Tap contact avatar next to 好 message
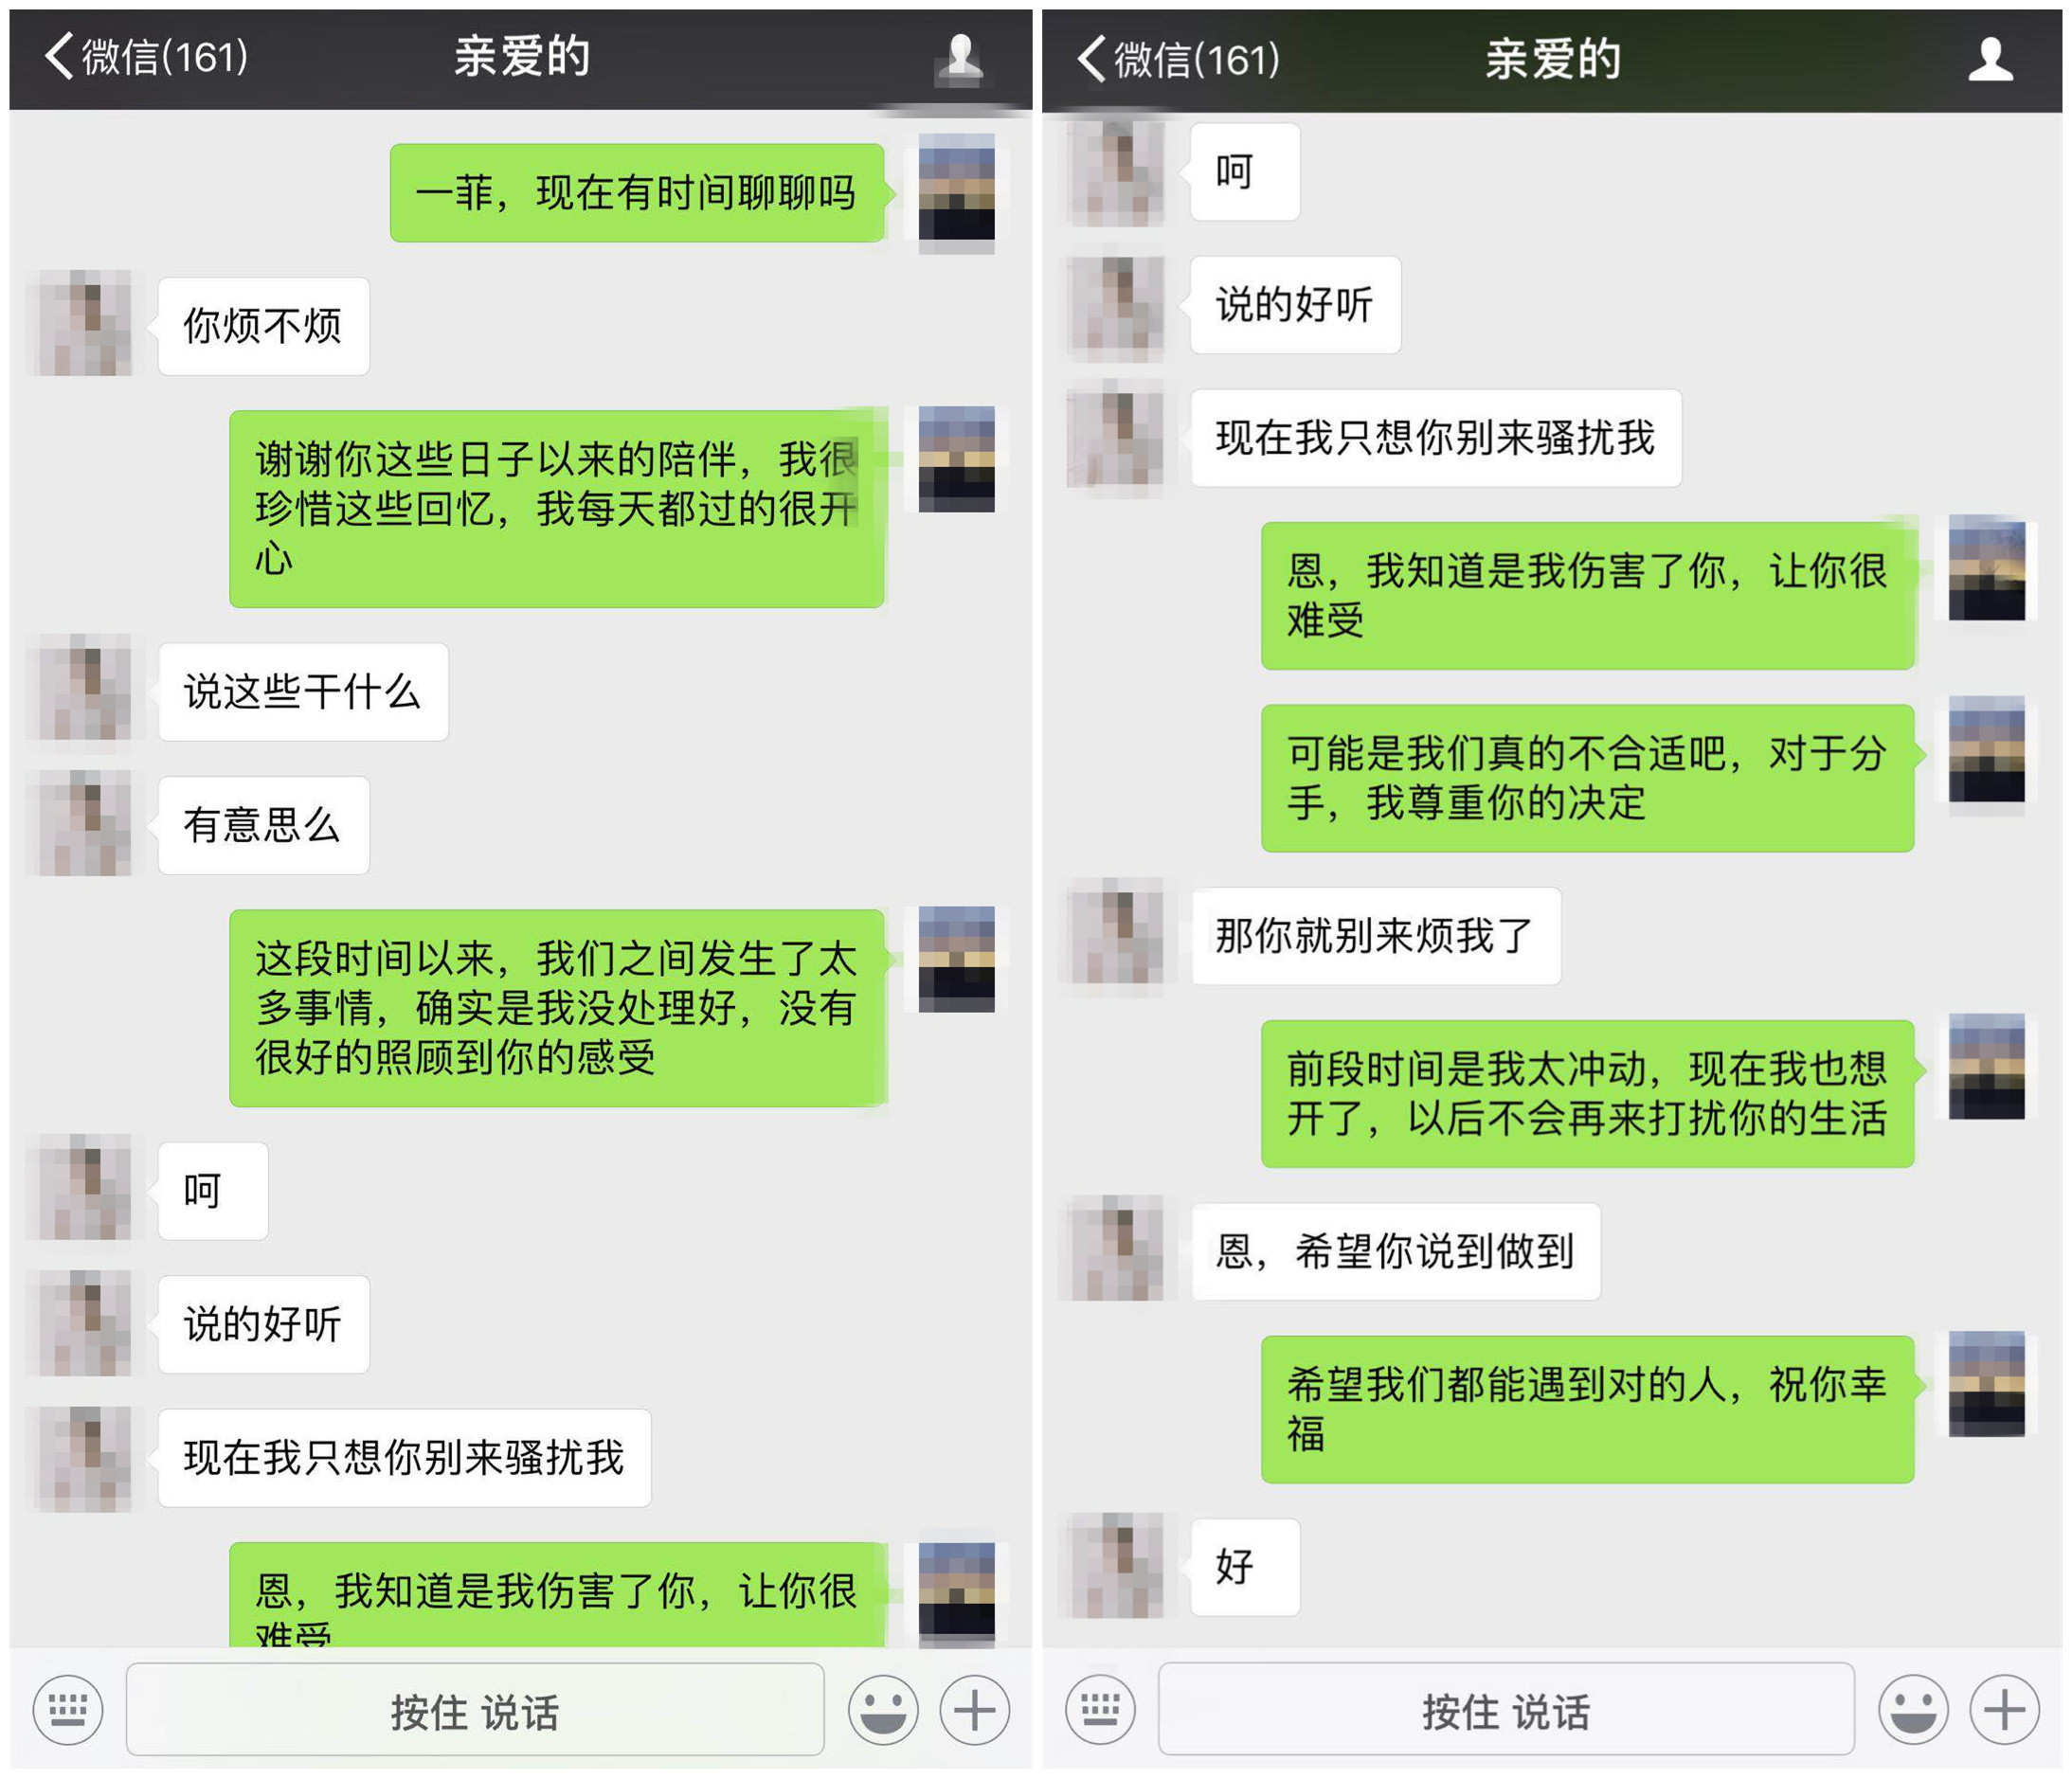Screen dimensions: 2072x1779 [x=1116, y=1565]
